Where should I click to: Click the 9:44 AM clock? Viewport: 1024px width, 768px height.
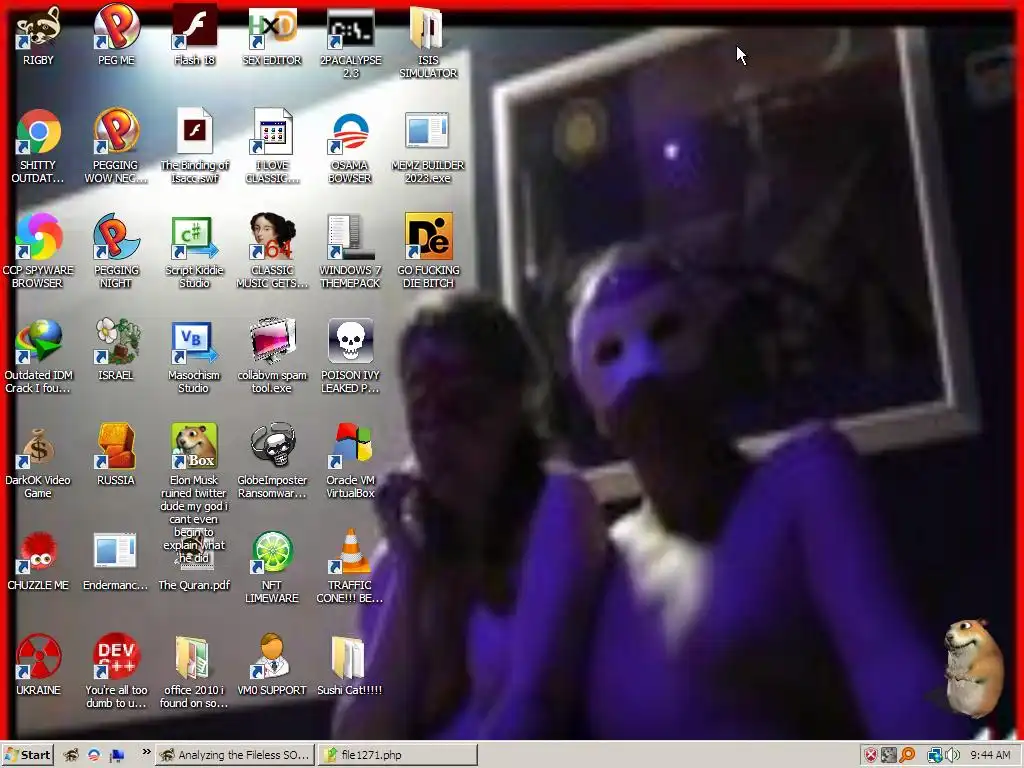(990, 756)
